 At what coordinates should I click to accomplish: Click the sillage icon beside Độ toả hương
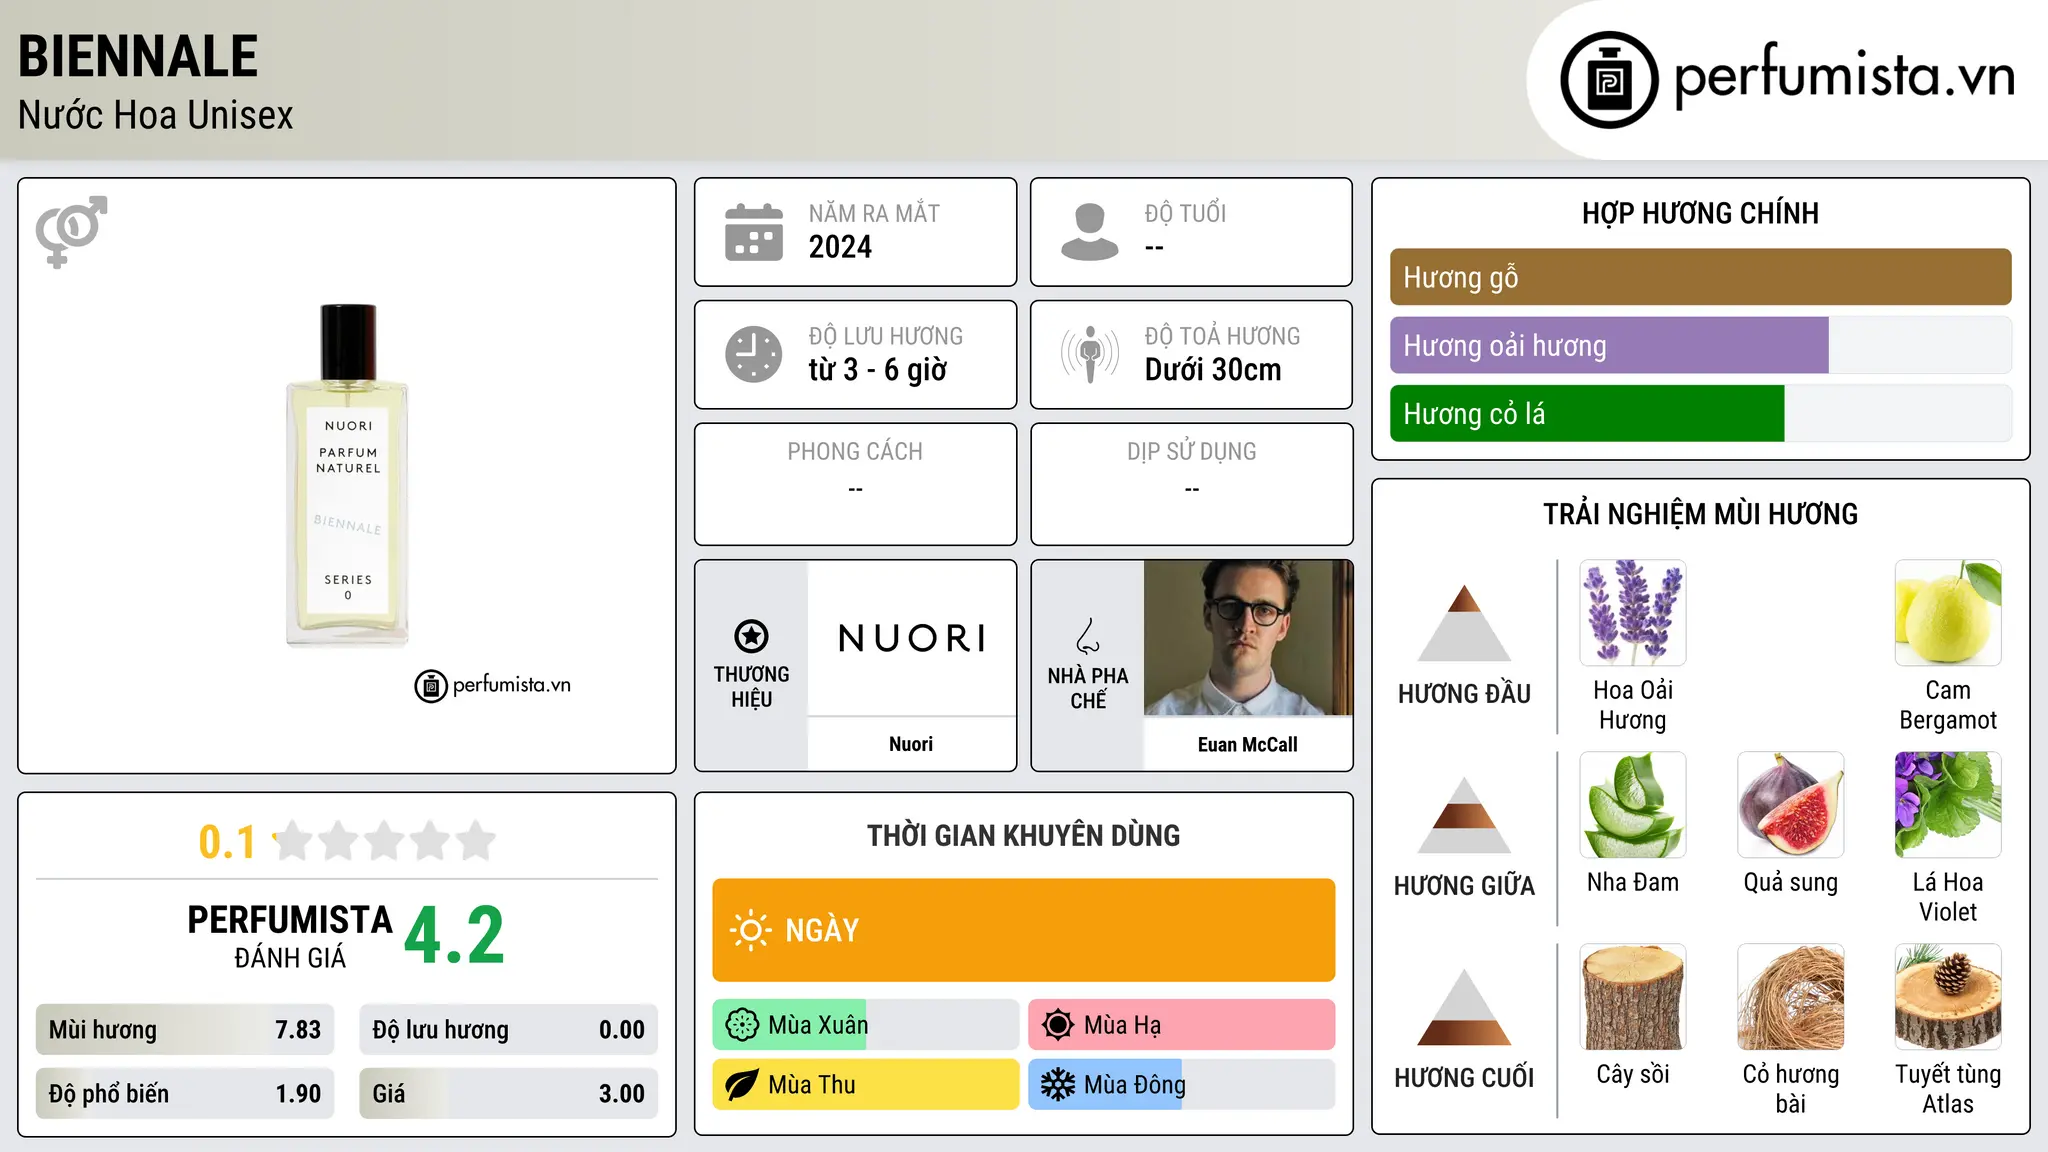(x=1090, y=354)
